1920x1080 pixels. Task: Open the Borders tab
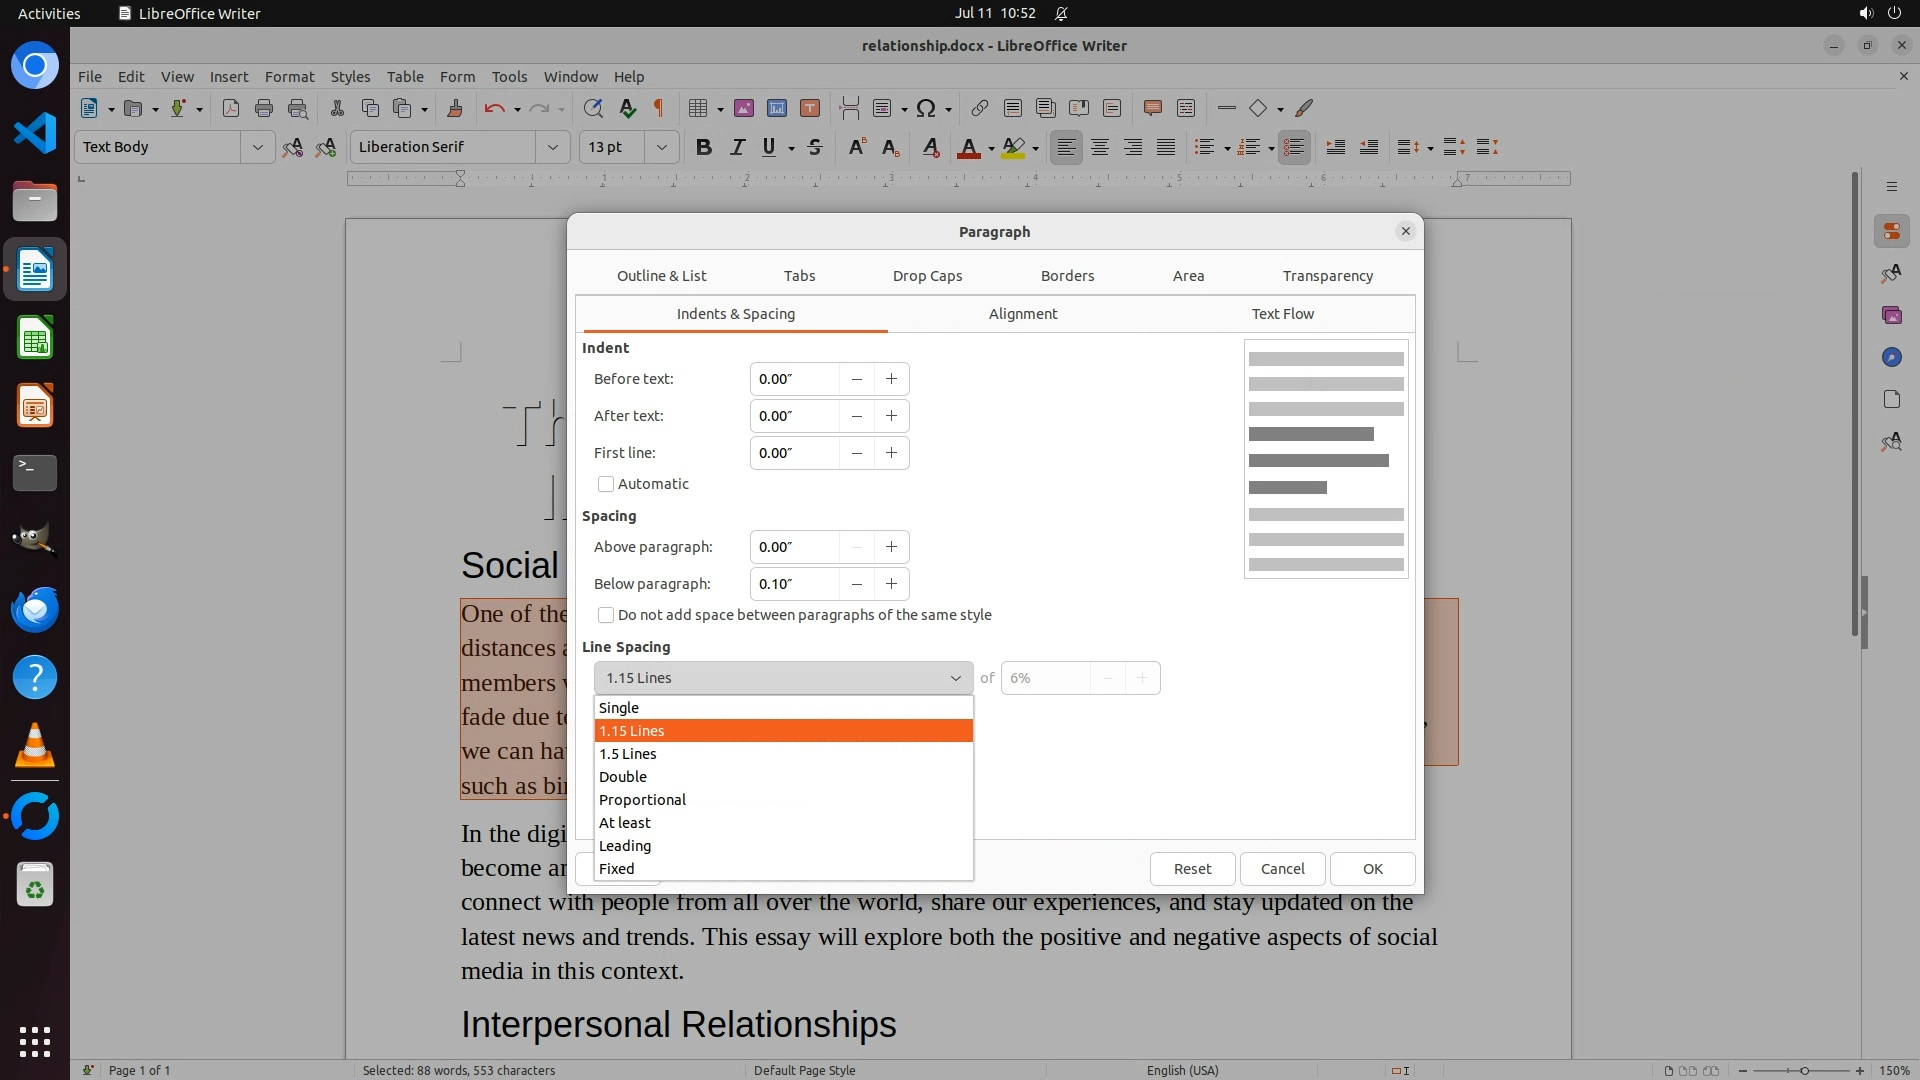pos(1067,276)
